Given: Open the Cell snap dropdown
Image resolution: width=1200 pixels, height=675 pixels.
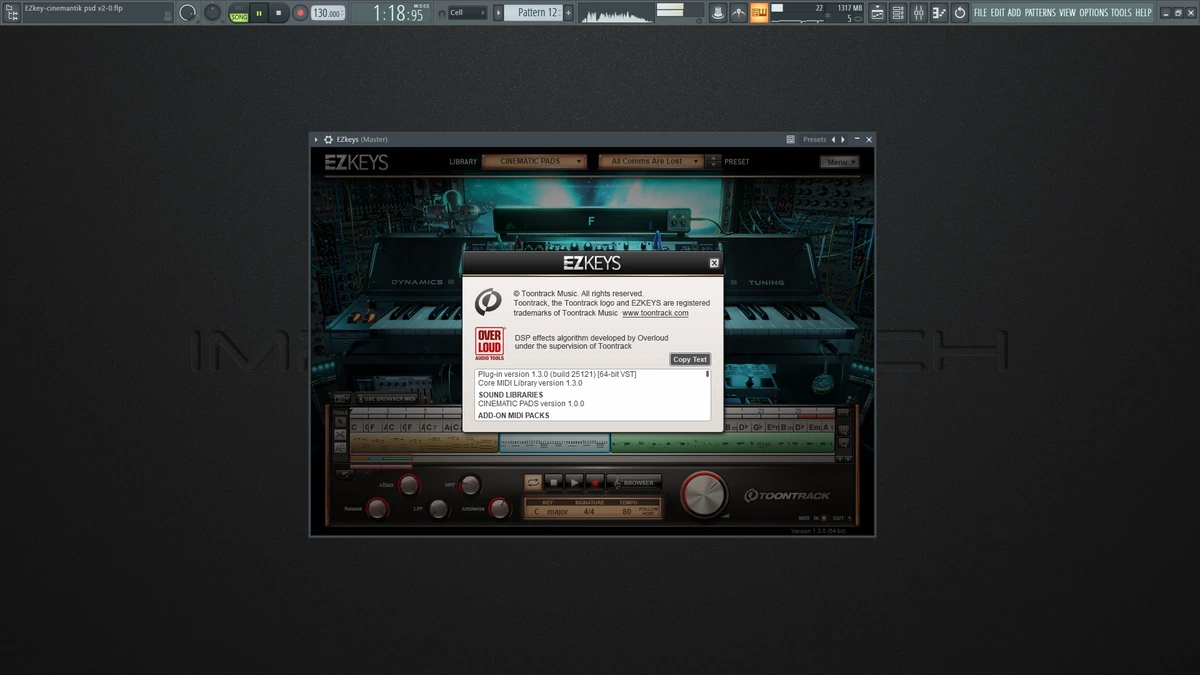Looking at the screenshot, I should tap(467, 13).
